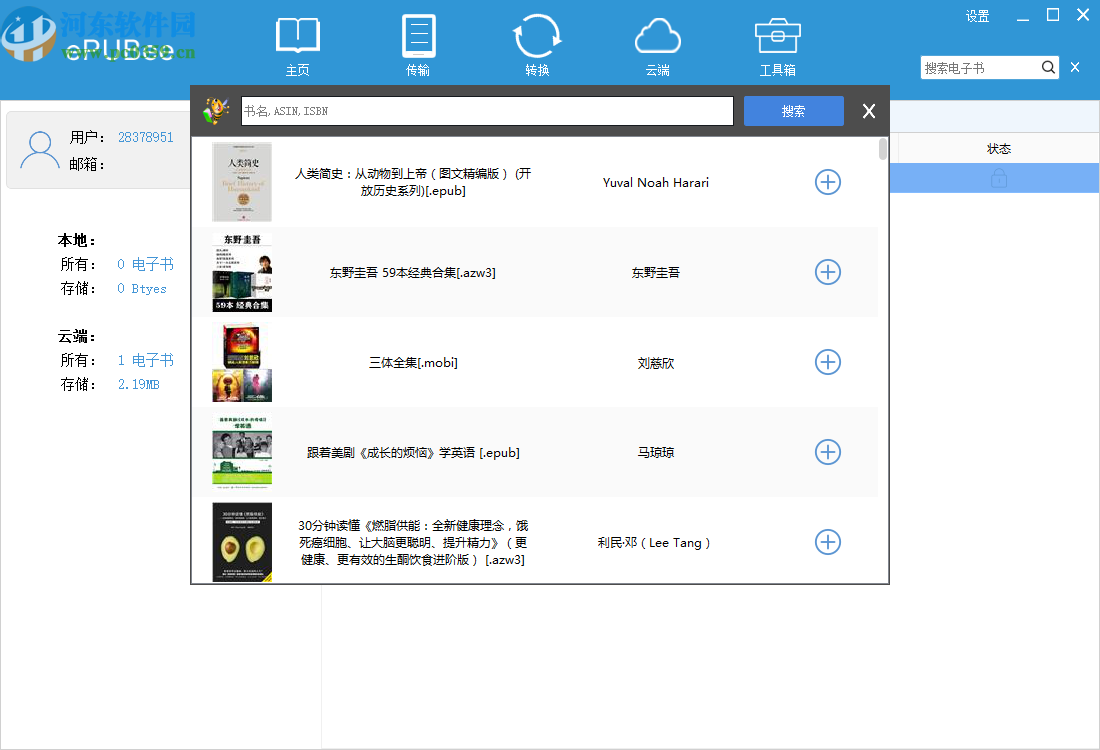Select title 跟着美剧《成长的烦恼》学英语 [.epub]
This screenshot has height=750, width=1100.
click(413, 453)
